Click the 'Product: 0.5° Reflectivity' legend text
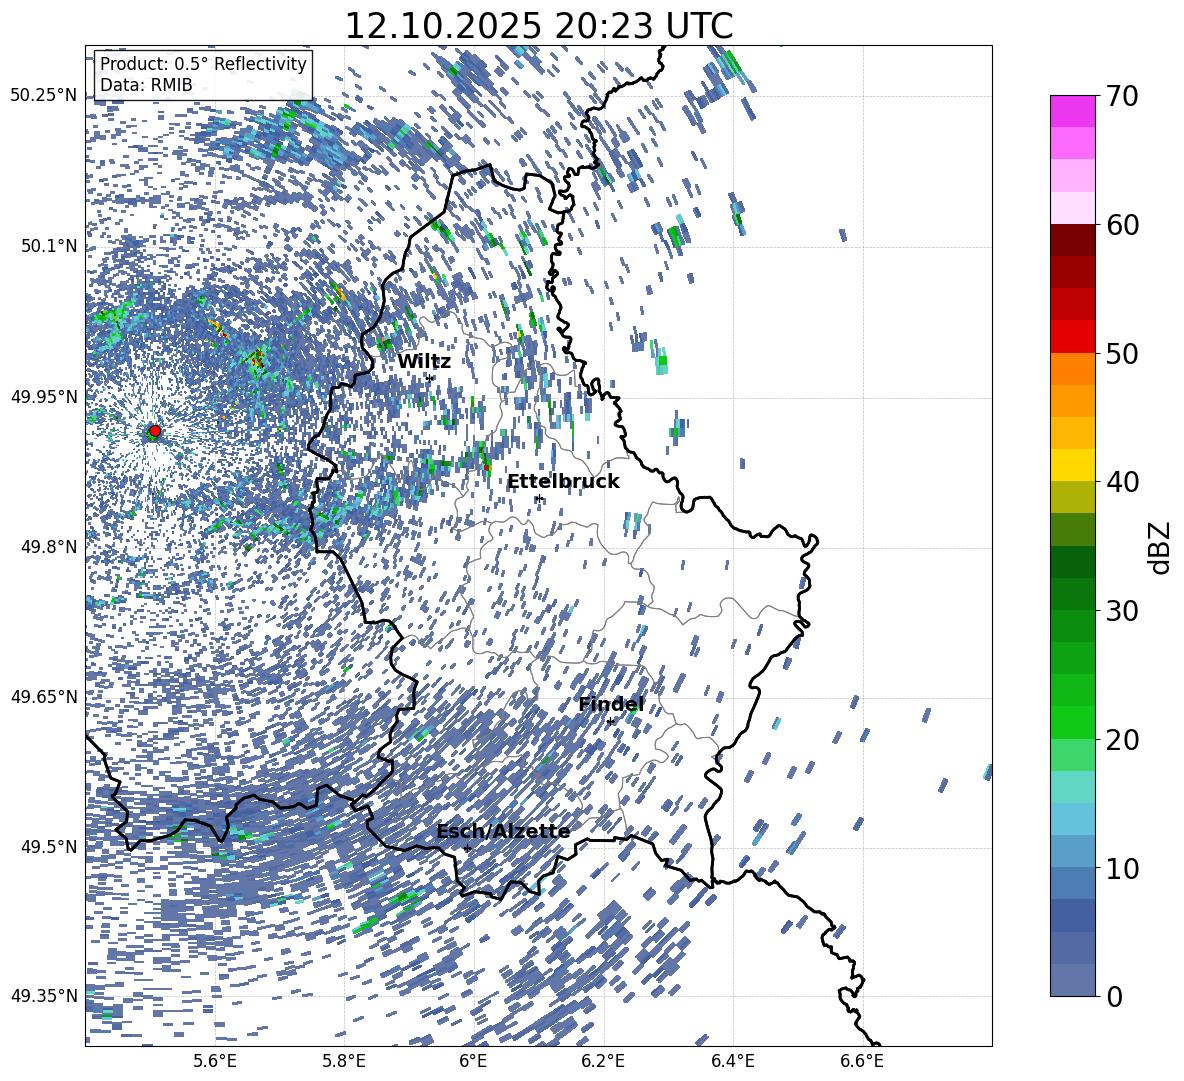This screenshot has height=1081, width=1184. click(x=203, y=64)
